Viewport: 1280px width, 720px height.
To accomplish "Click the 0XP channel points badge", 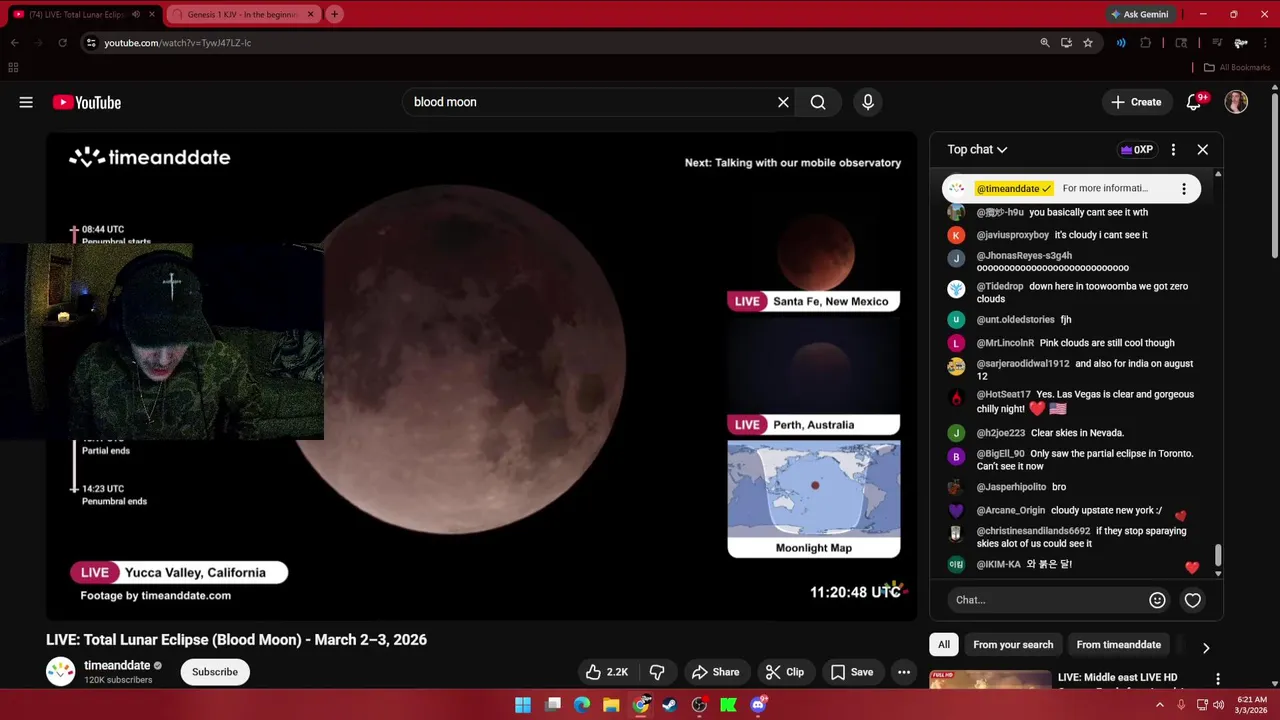I will 1137,149.
